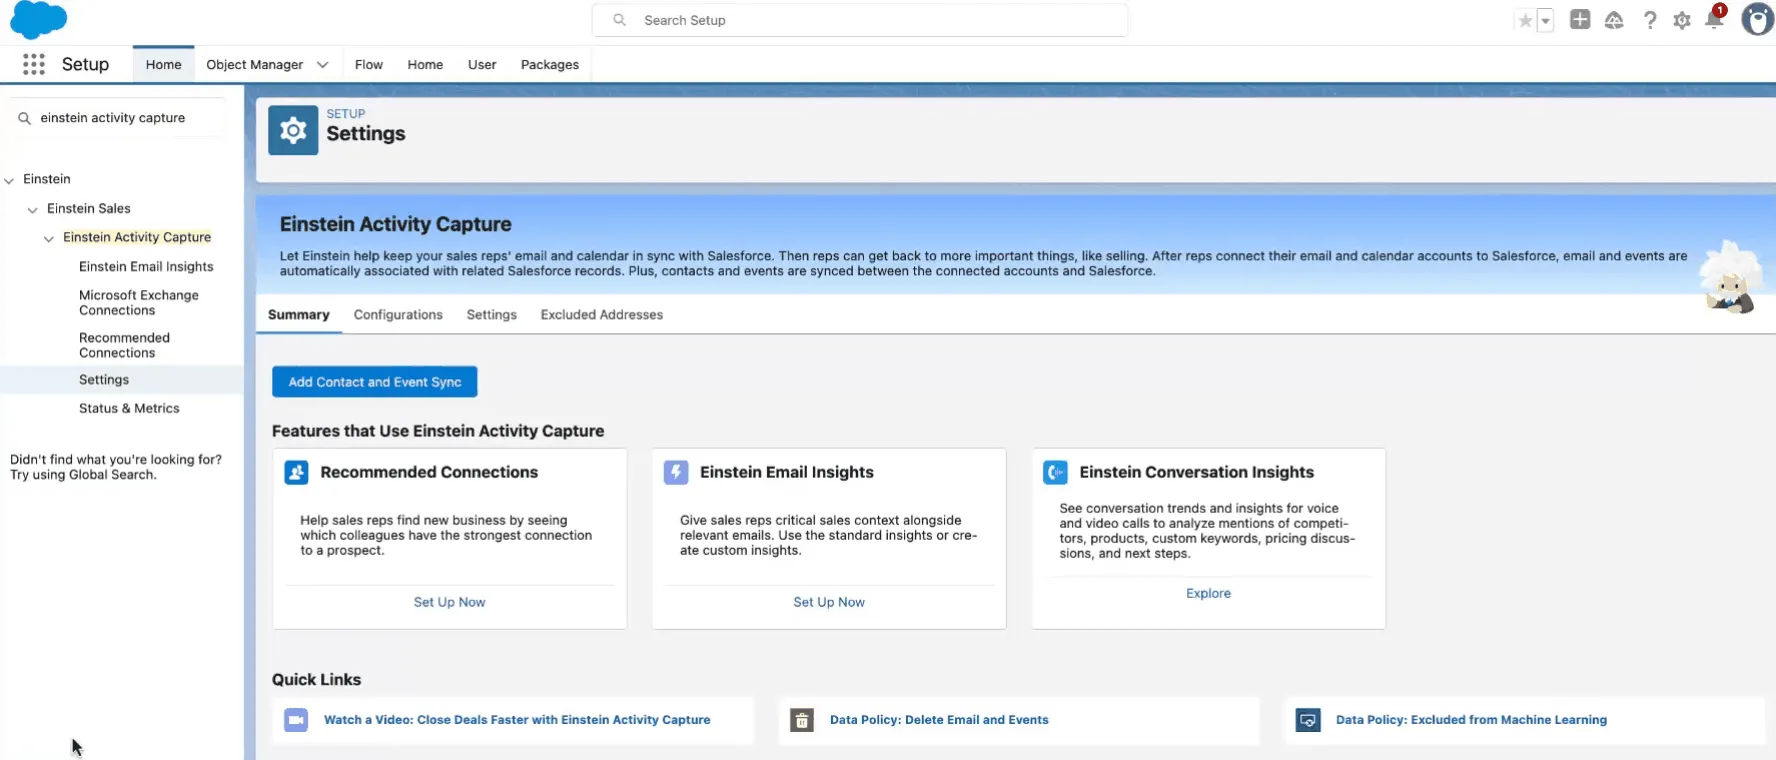Click the Einstein Email Insights lightning icon
1776x760 pixels.
[x=676, y=472]
